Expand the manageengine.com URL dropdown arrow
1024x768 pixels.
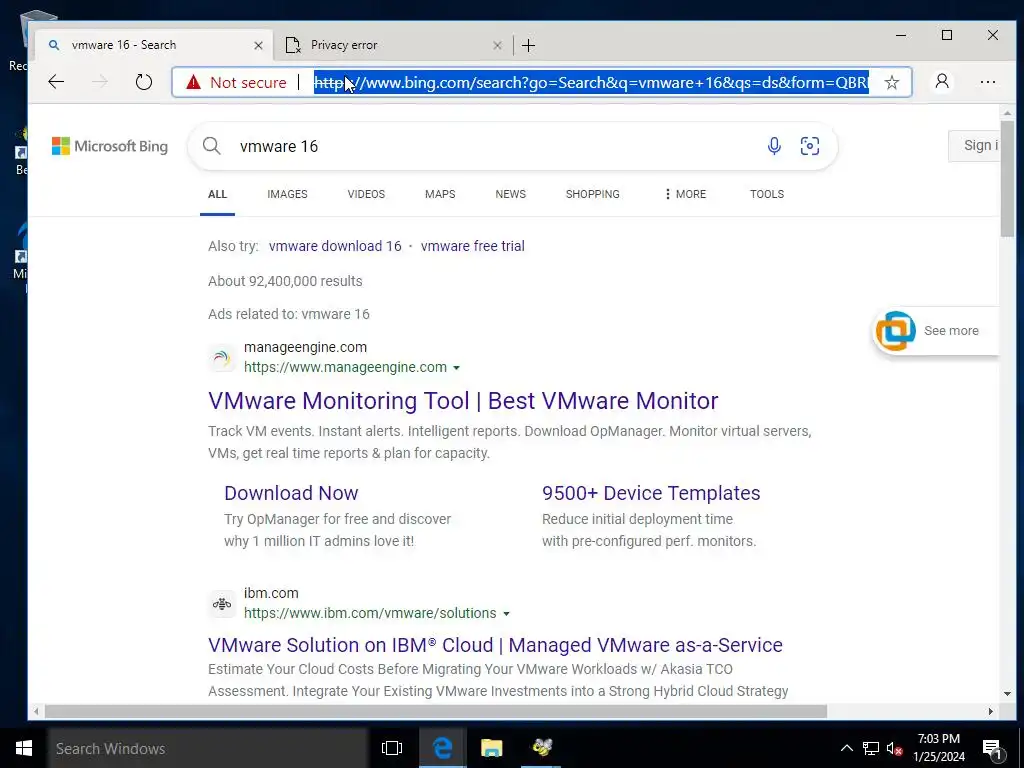[x=456, y=368]
